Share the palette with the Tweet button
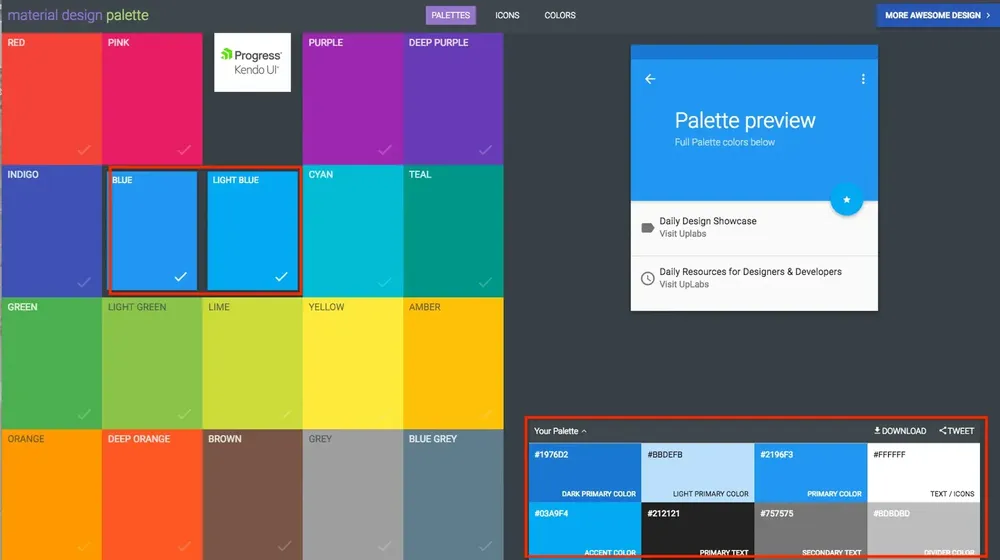 point(957,431)
